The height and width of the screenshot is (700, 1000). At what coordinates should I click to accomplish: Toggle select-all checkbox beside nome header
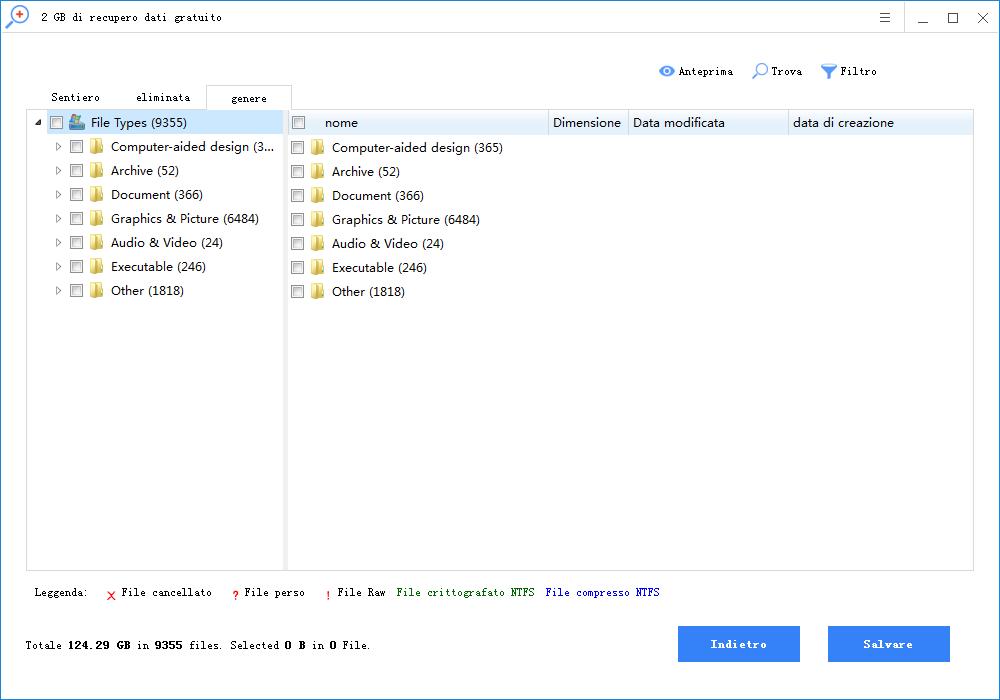point(298,122)
